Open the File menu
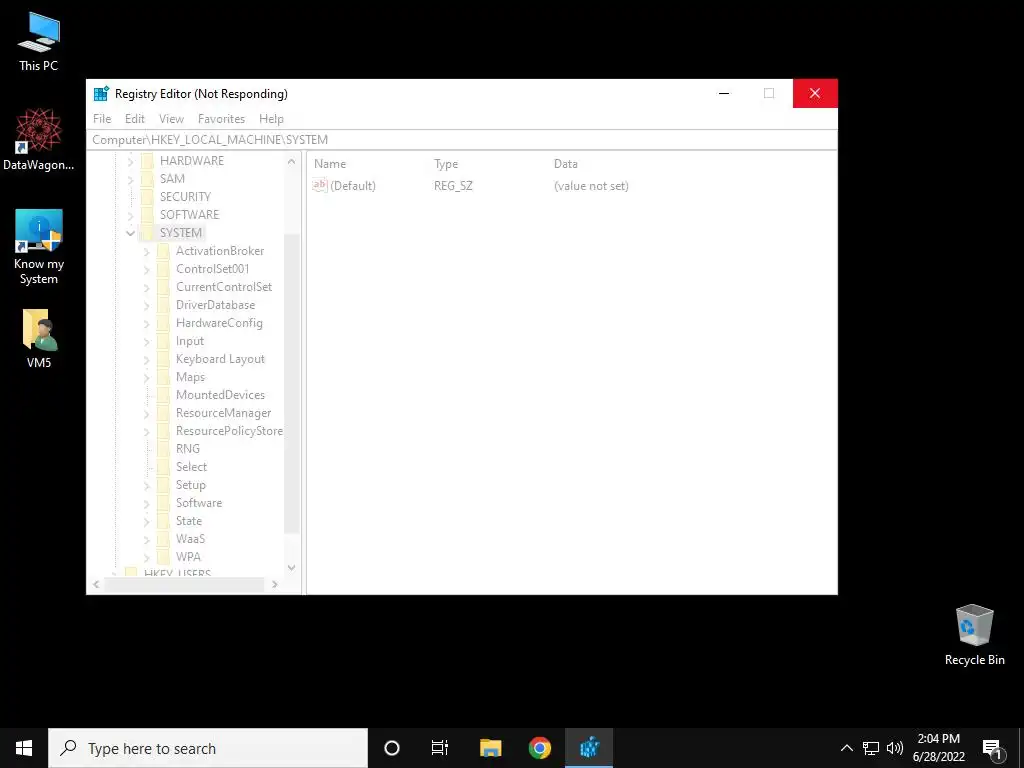 coord(102,119)
